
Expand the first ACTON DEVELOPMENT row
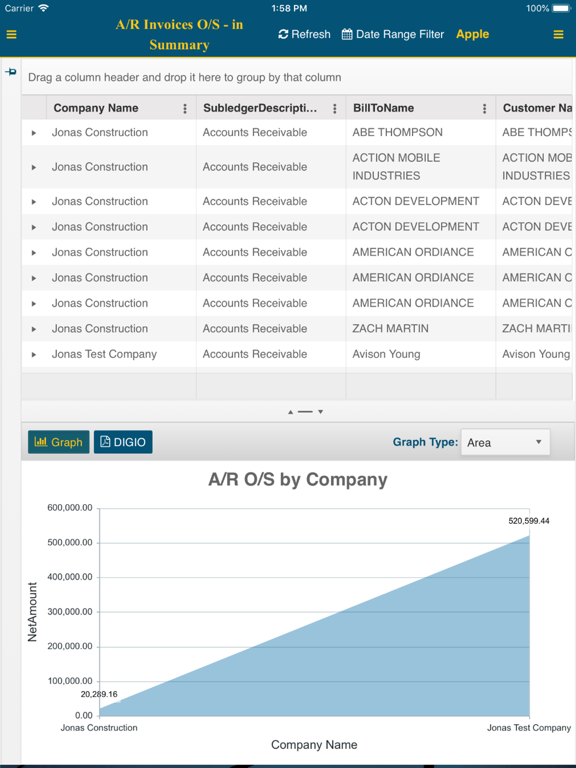[34, 201]
